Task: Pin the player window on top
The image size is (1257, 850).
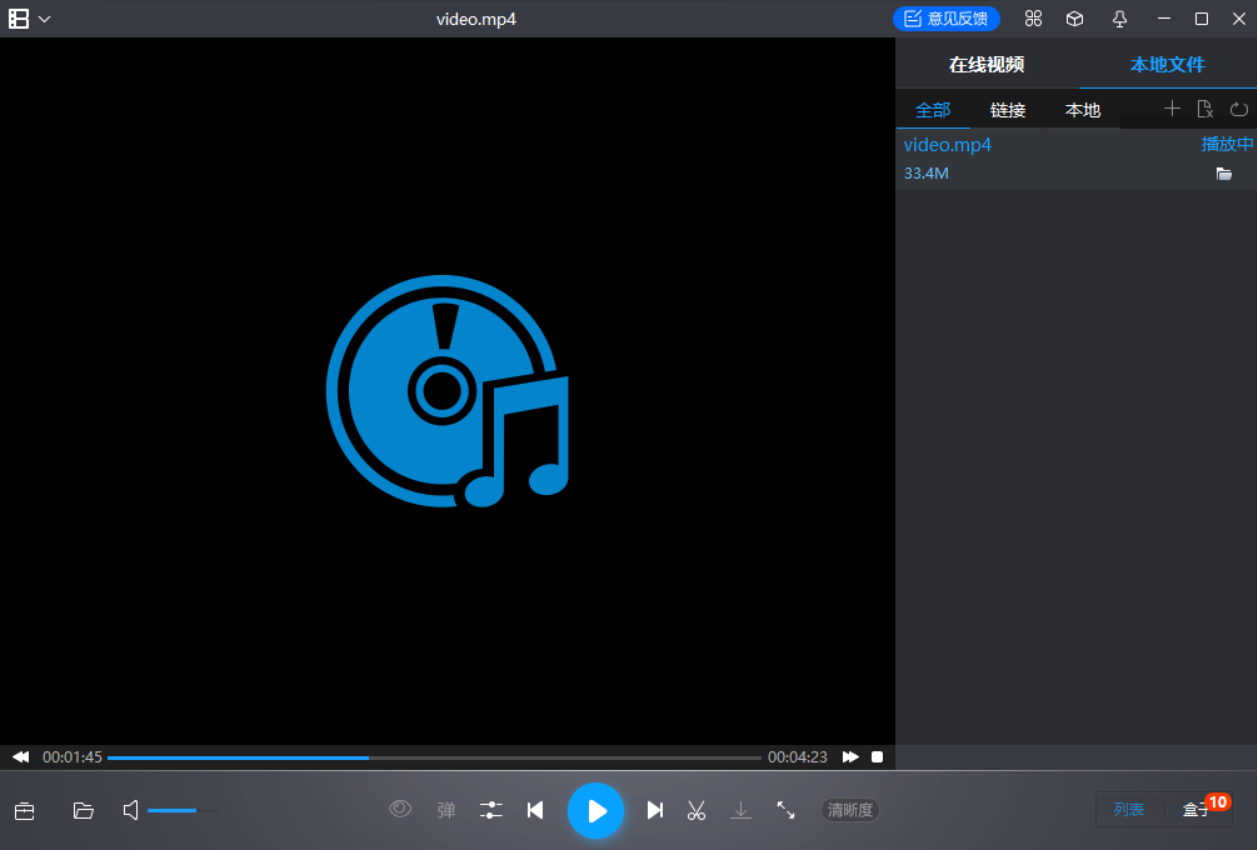Action: coord(1119,18)
